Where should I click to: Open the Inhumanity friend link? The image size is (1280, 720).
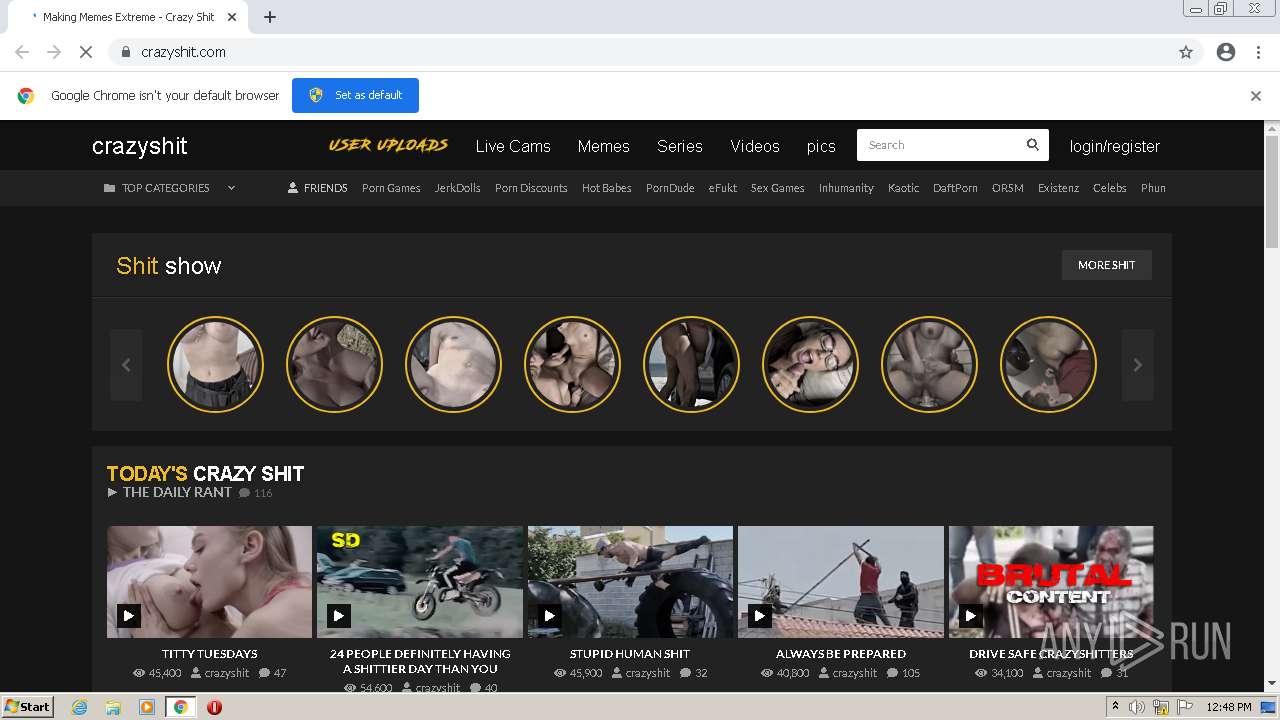click(x=846, y=188)
